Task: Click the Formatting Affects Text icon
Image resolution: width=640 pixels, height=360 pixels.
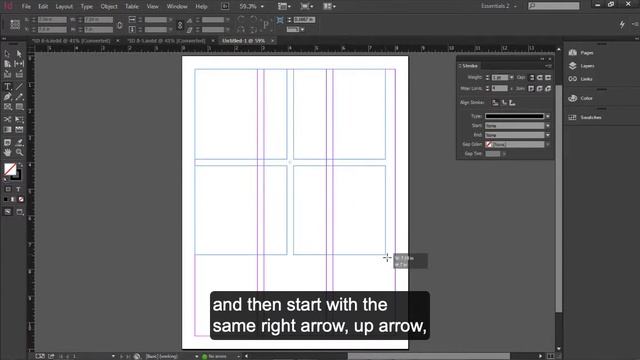Action: click(x=18, y=189)
